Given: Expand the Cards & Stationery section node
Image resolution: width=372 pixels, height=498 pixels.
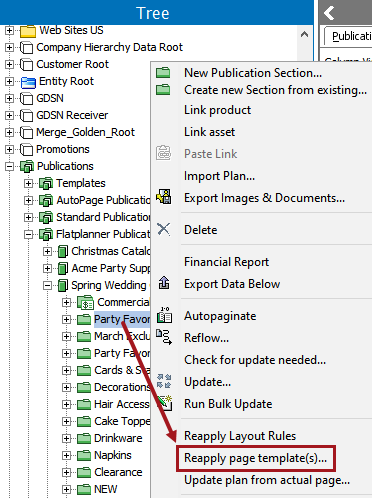Looking at the screenshot, I should [x=66, y=371].
